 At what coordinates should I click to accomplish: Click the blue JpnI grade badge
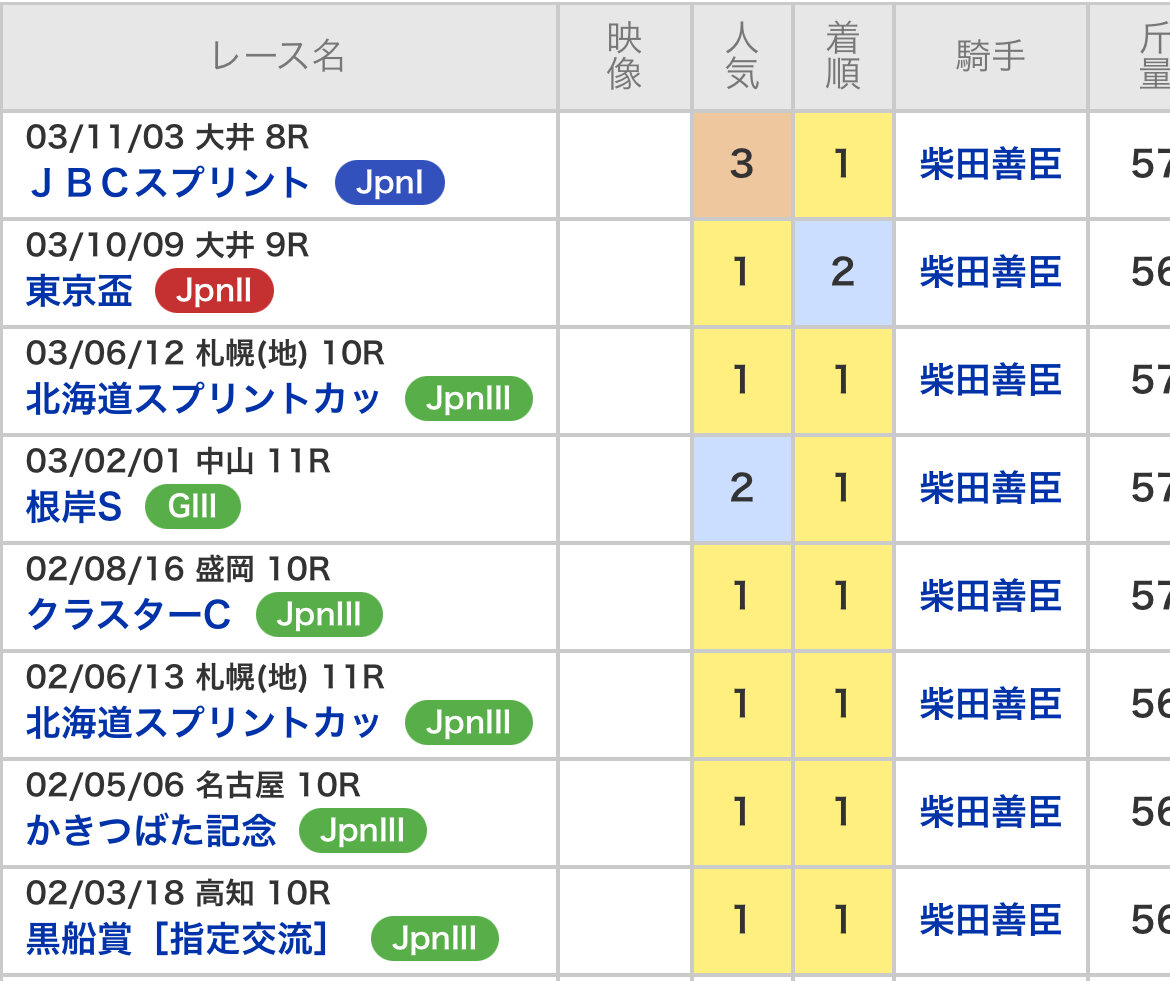tap(390, 183)
